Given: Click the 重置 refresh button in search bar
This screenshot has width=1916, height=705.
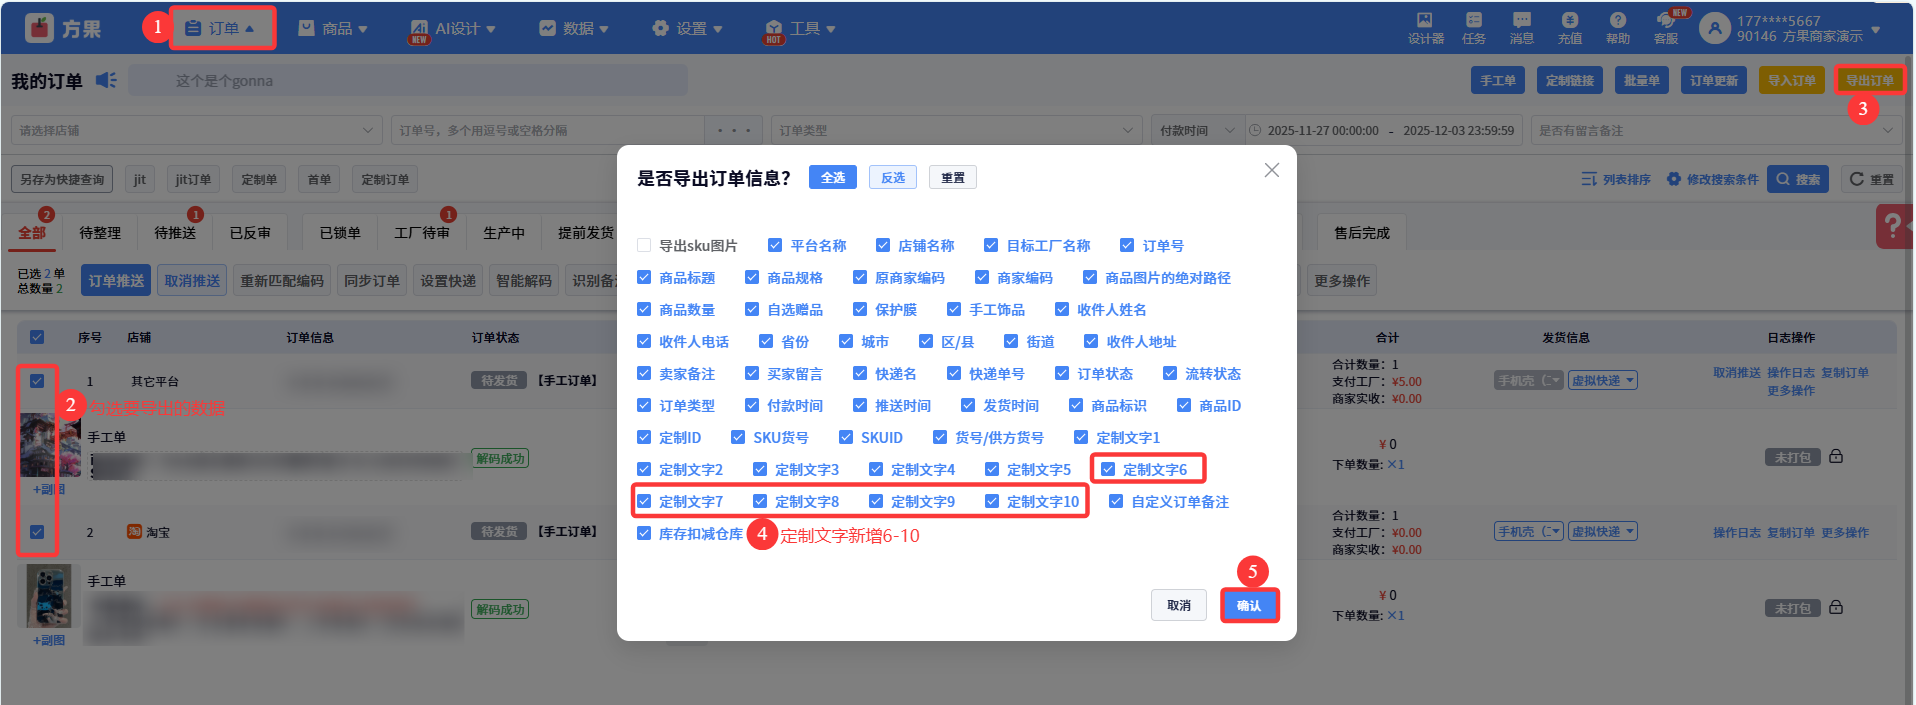Looking at the screenshot, I should tap(1871, 179).
